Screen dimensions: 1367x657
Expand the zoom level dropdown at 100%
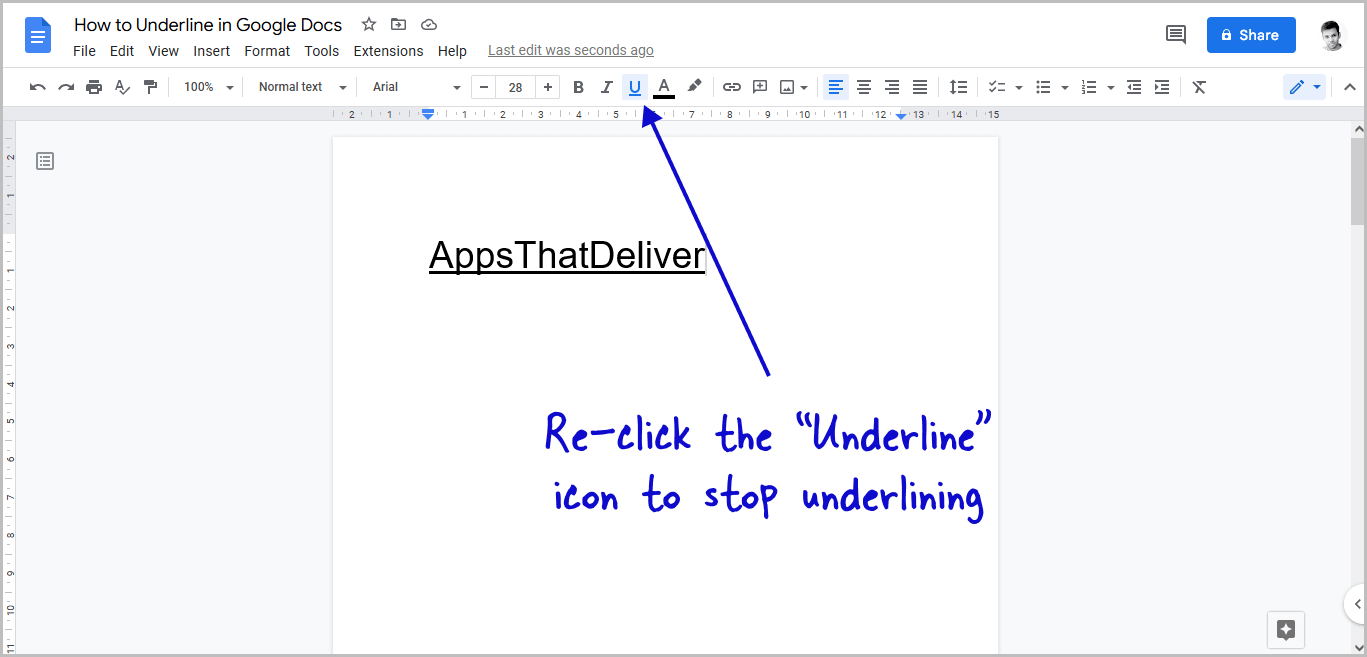(x=207, y=87)
